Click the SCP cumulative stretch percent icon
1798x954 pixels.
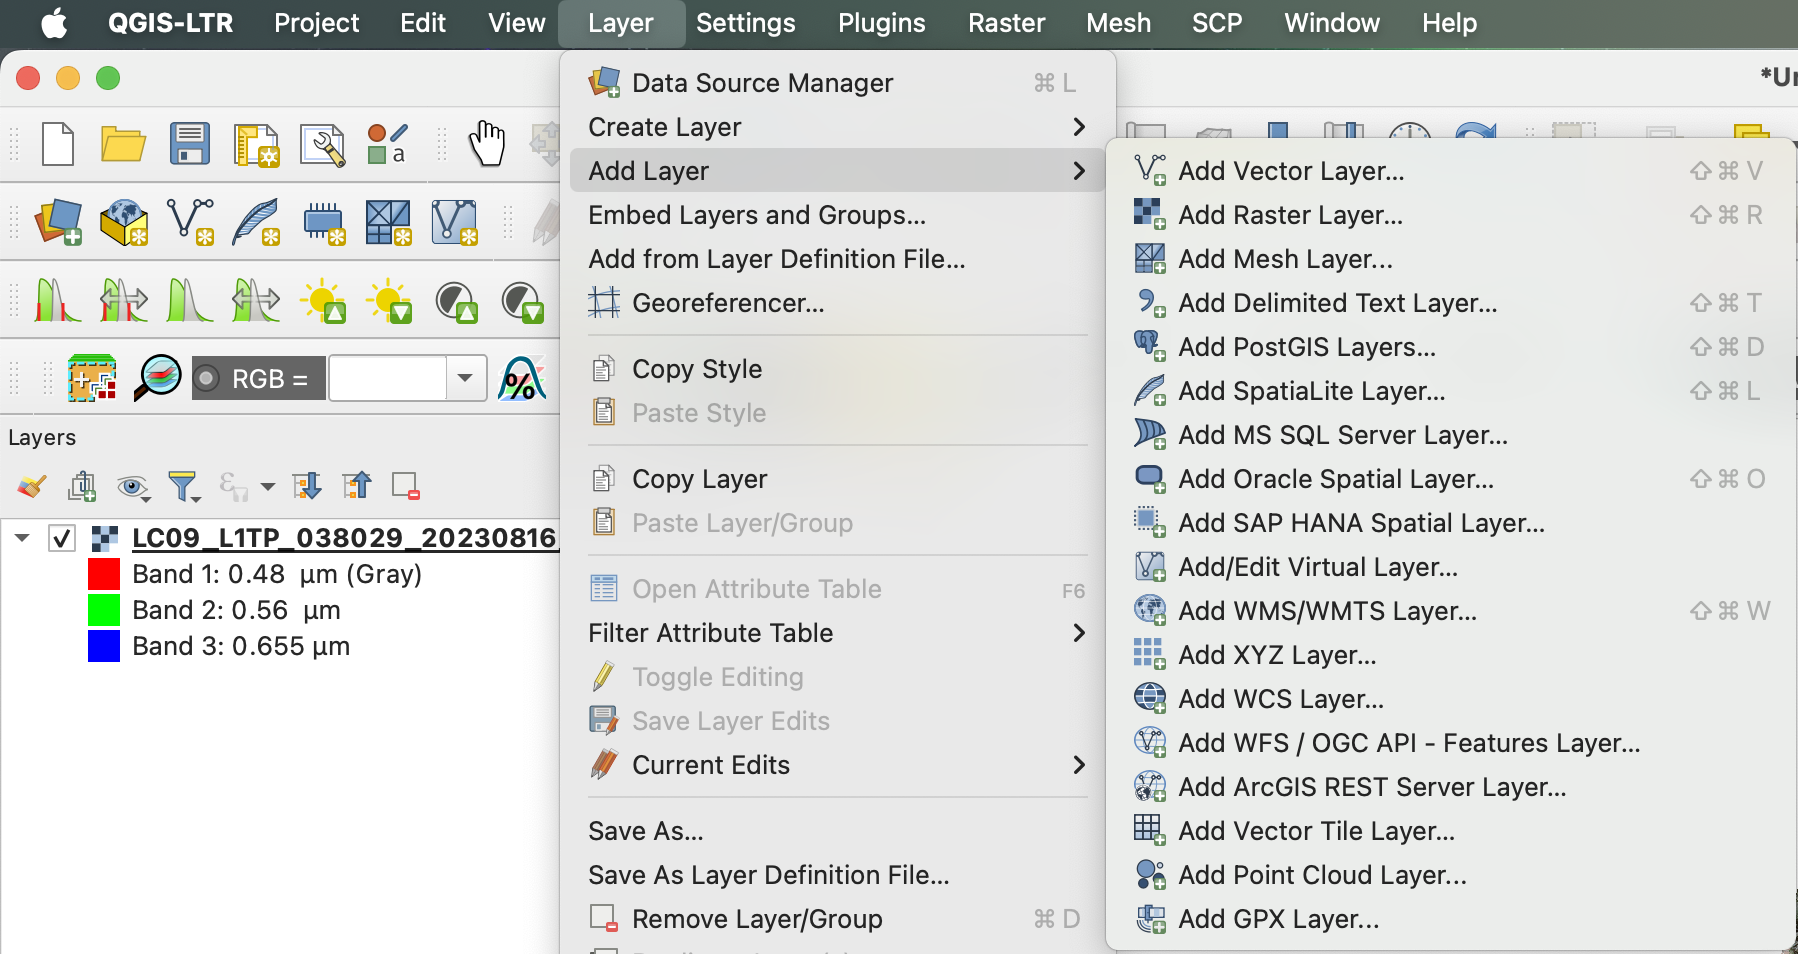point(522,378)
